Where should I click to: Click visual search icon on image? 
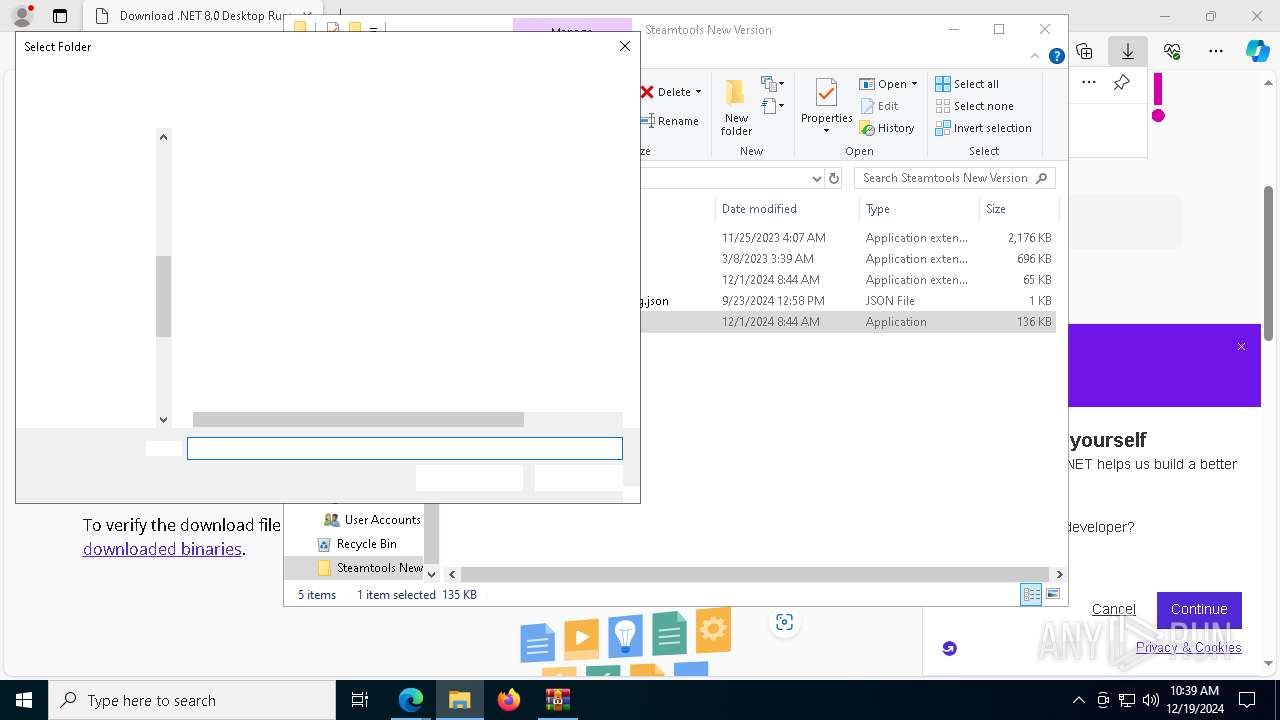784,622
